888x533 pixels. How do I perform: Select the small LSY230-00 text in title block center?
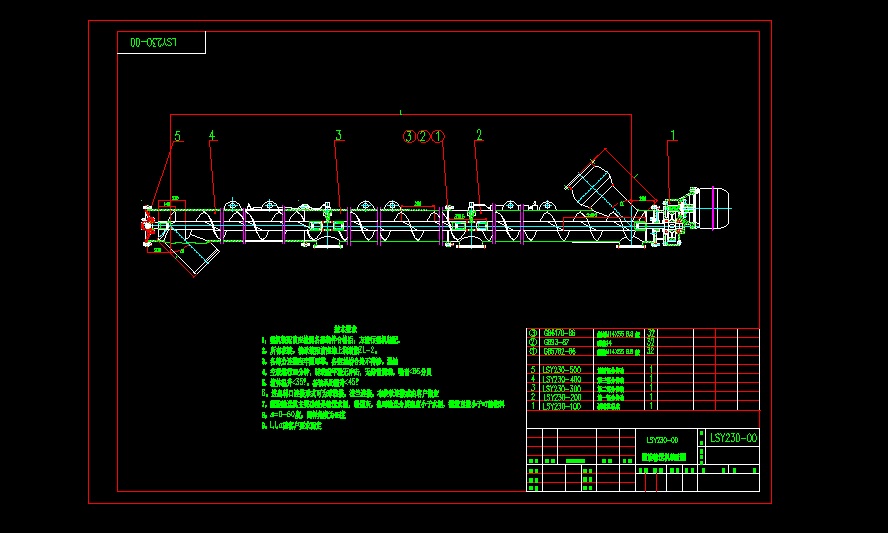662,440
